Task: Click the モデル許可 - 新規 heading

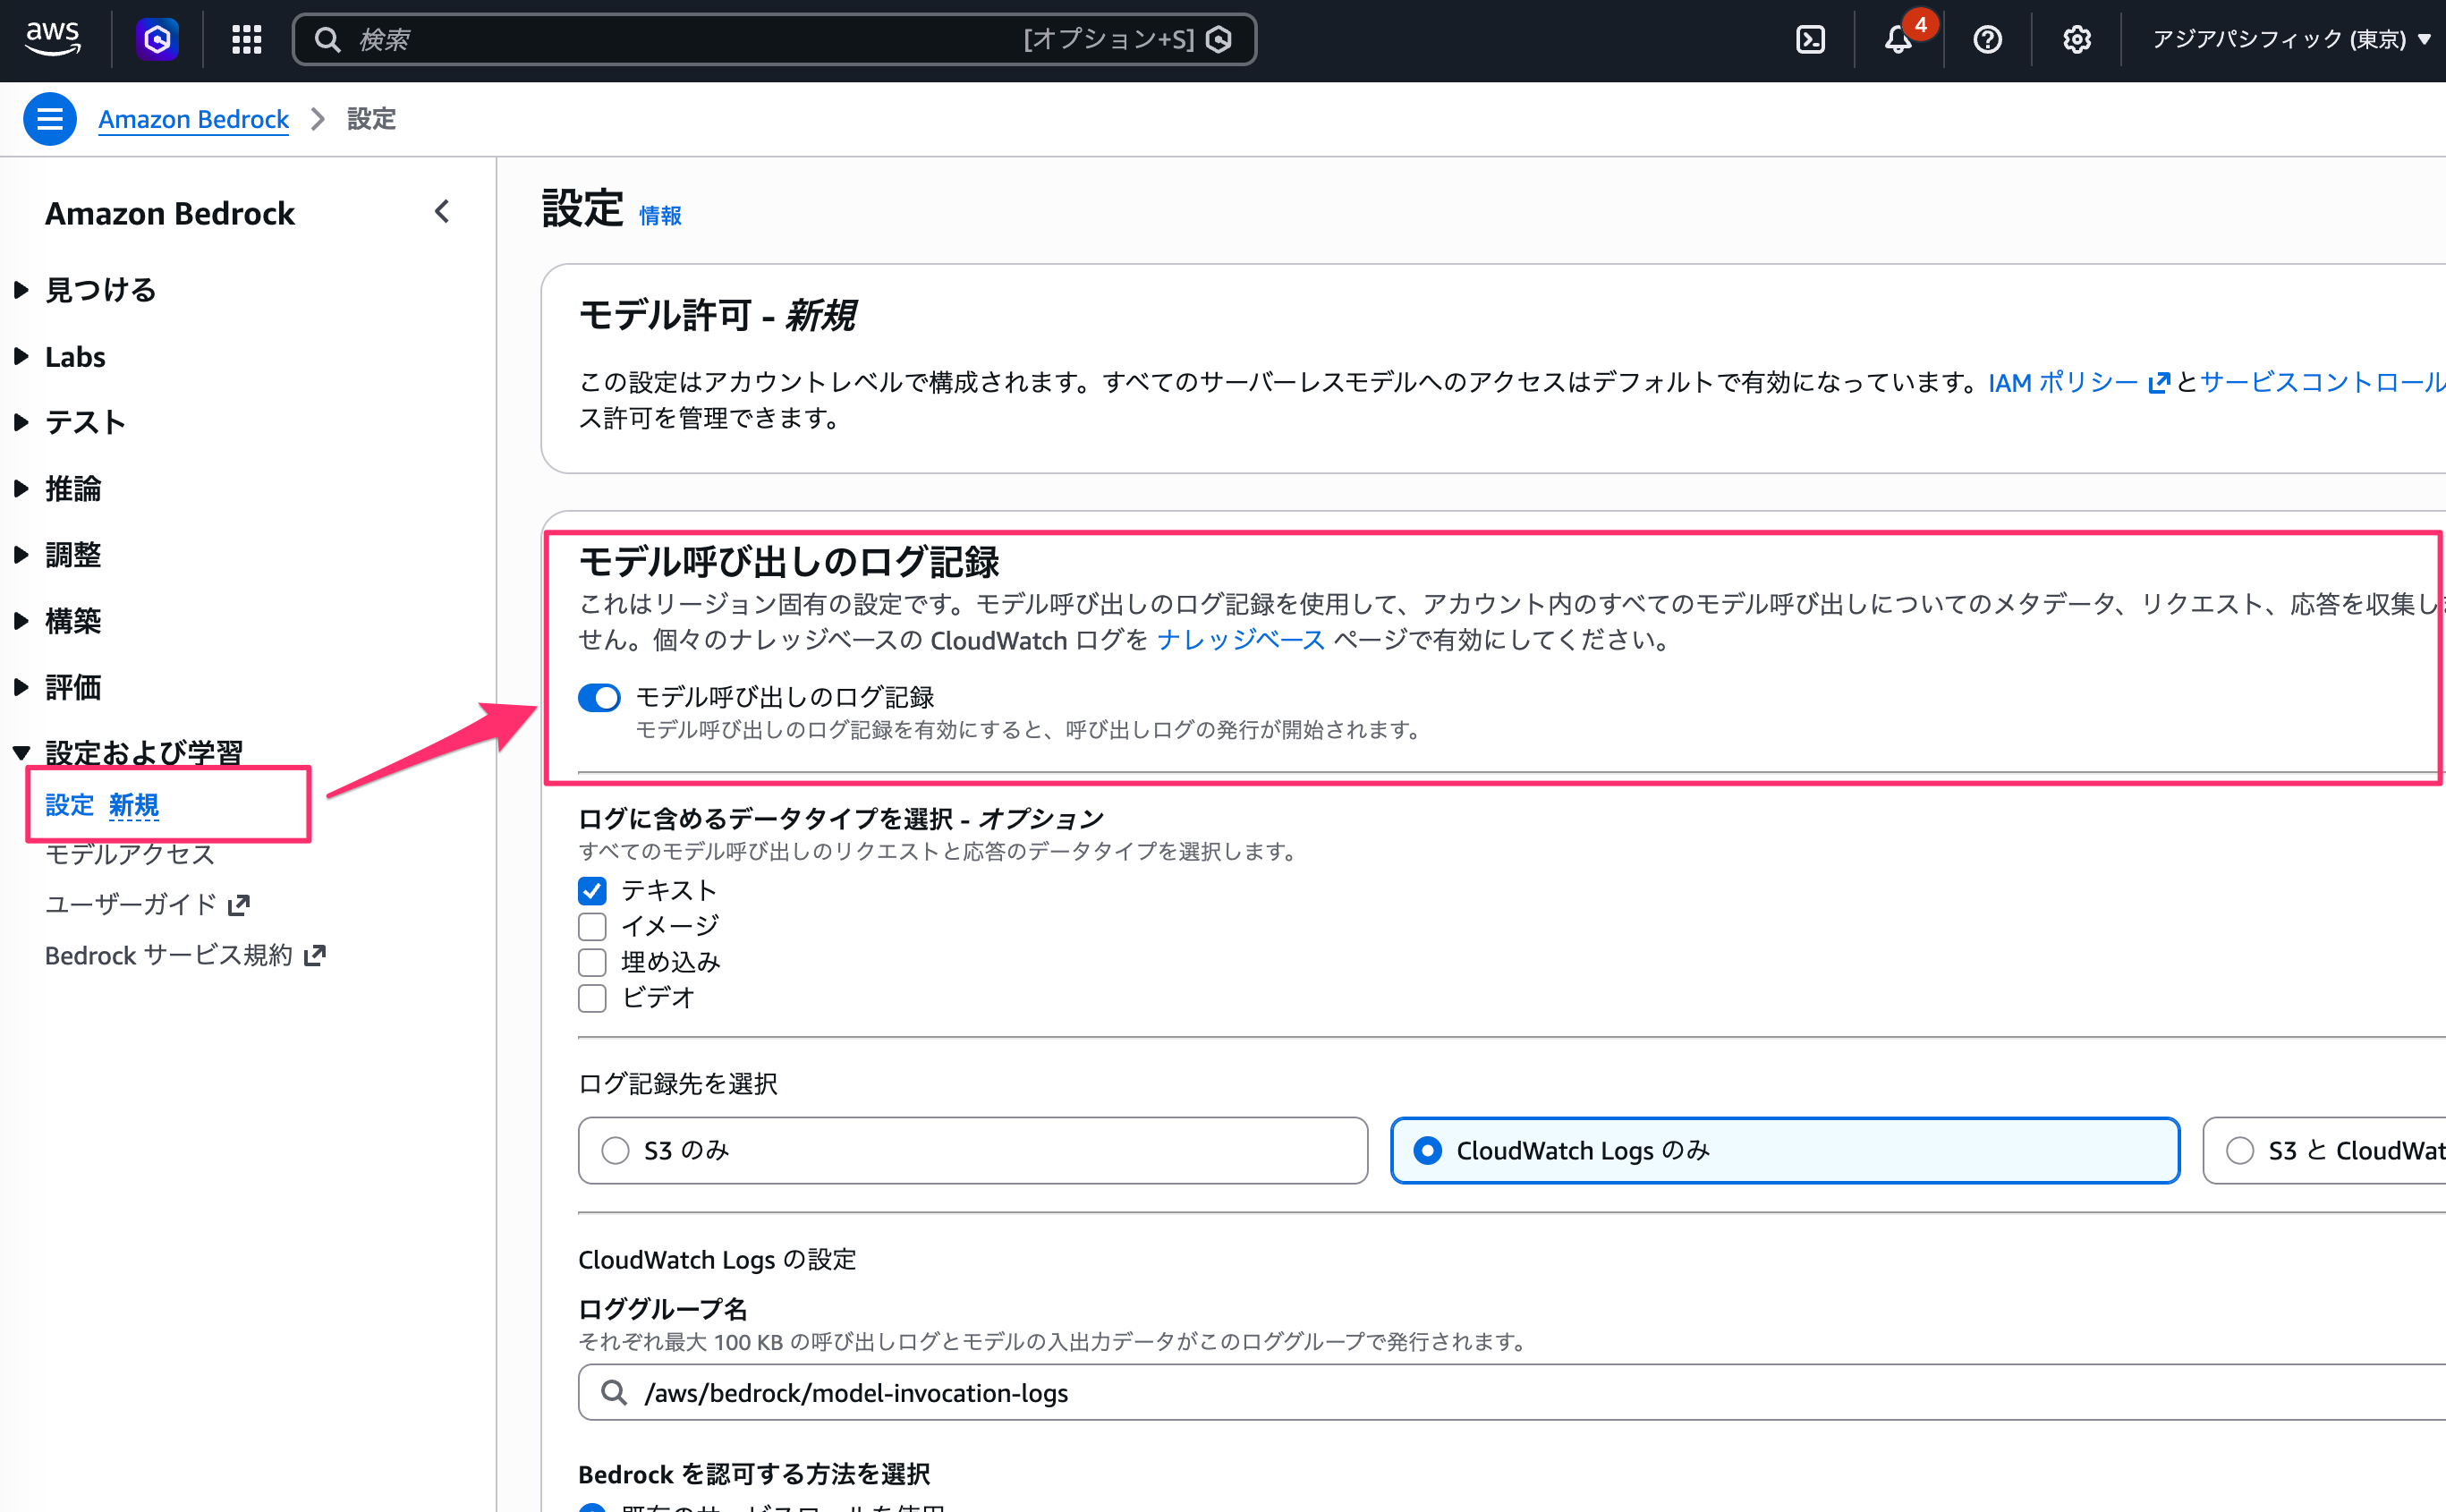Action: [x=717, y=316]
